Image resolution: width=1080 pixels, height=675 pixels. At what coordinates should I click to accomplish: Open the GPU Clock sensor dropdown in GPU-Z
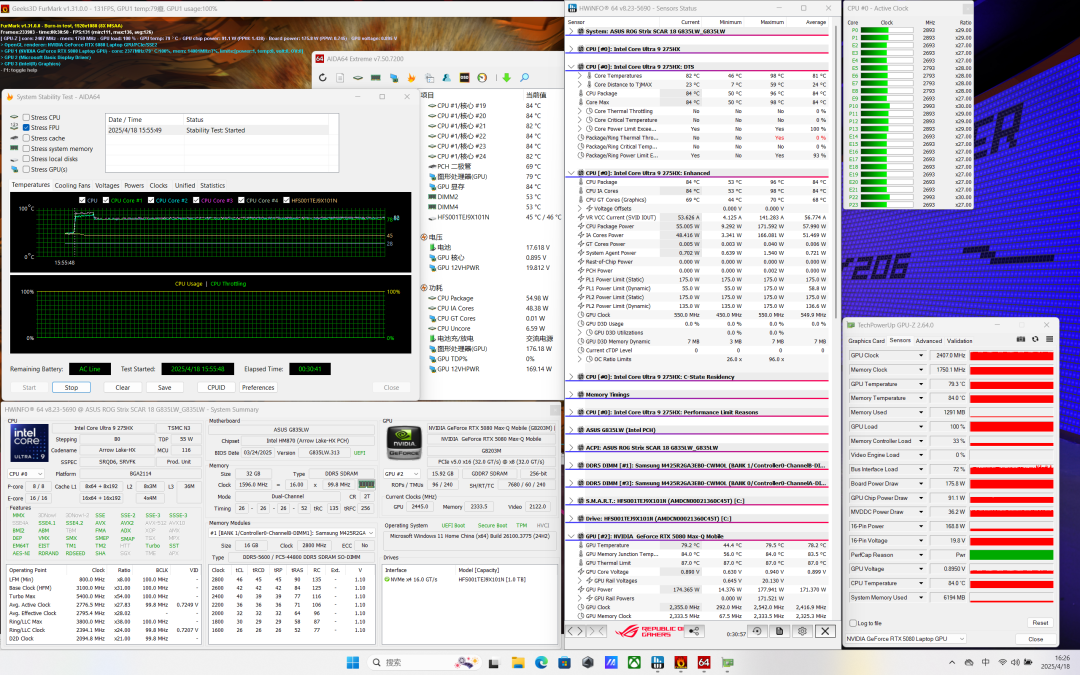pos(921,355)
